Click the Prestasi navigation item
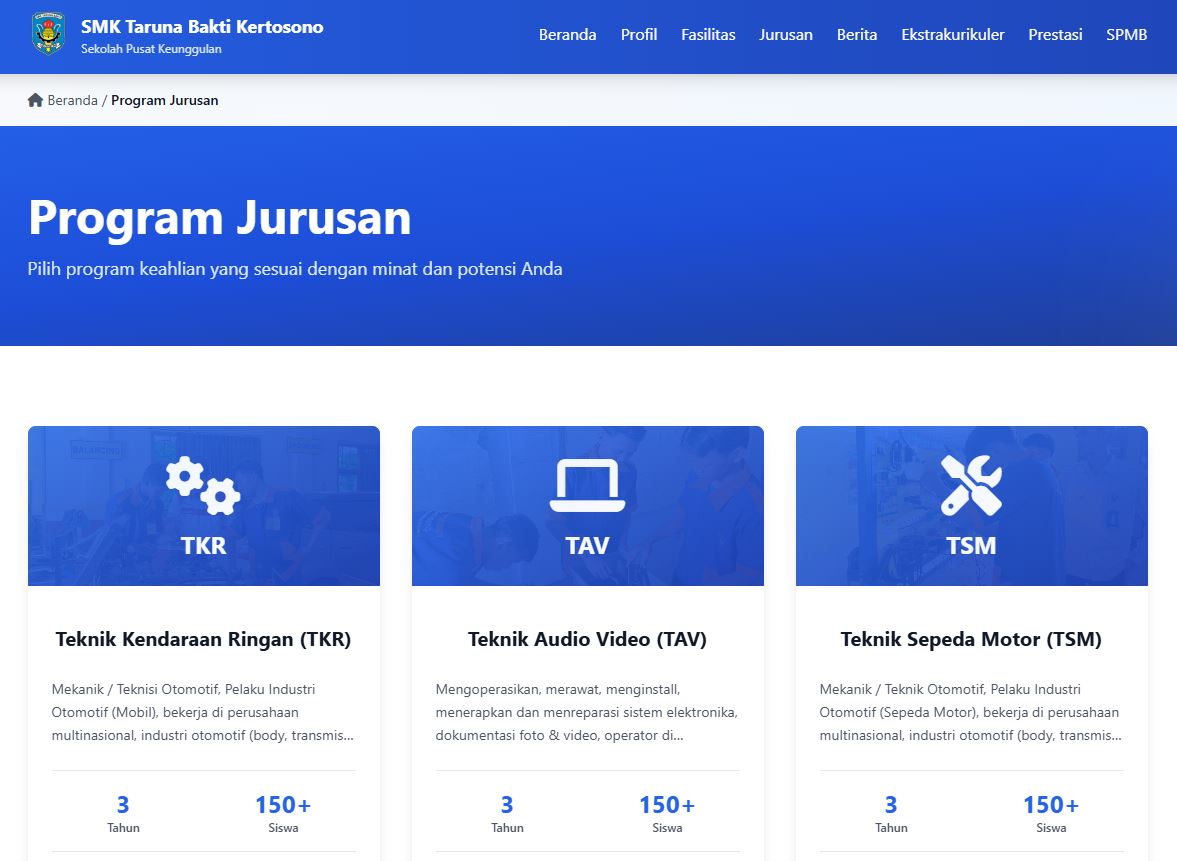1177x861 pixels. tap(1055, 34)
